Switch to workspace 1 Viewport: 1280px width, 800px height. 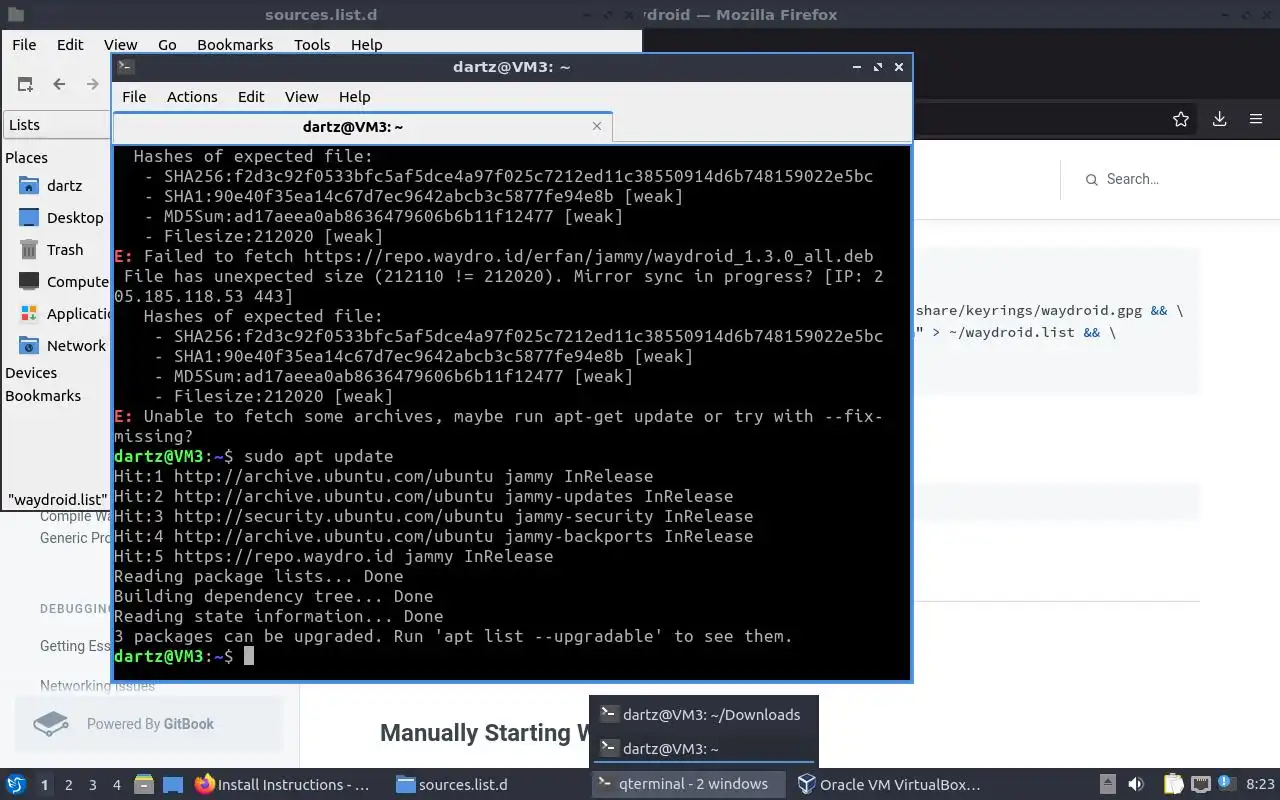44,785
